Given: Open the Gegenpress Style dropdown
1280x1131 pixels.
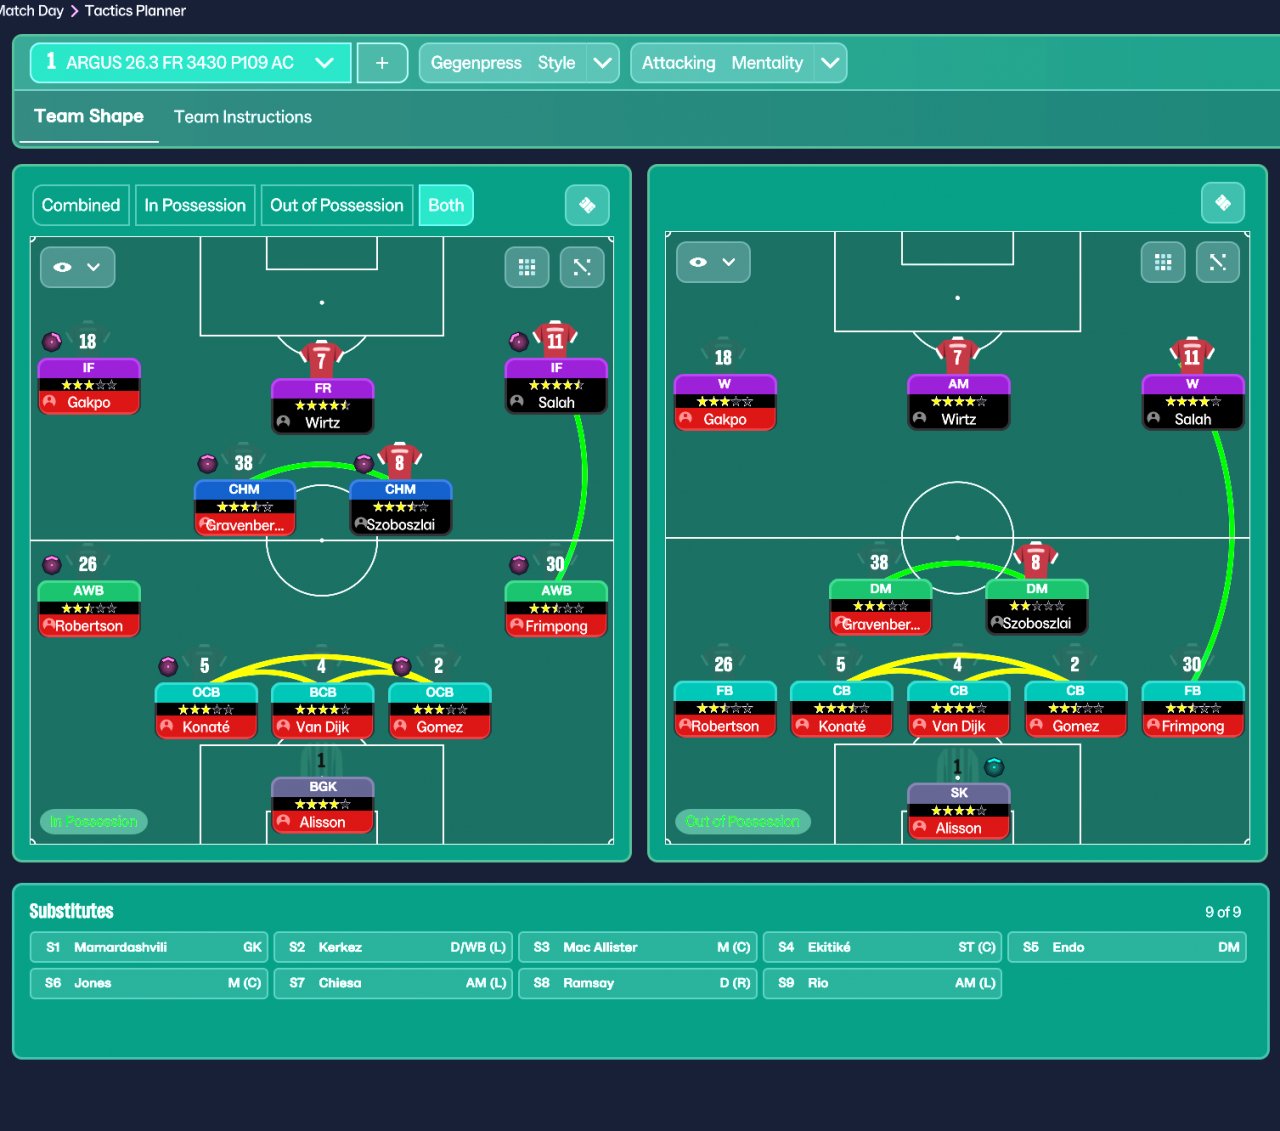Looking at the screenshot, I should pos(519,62).
